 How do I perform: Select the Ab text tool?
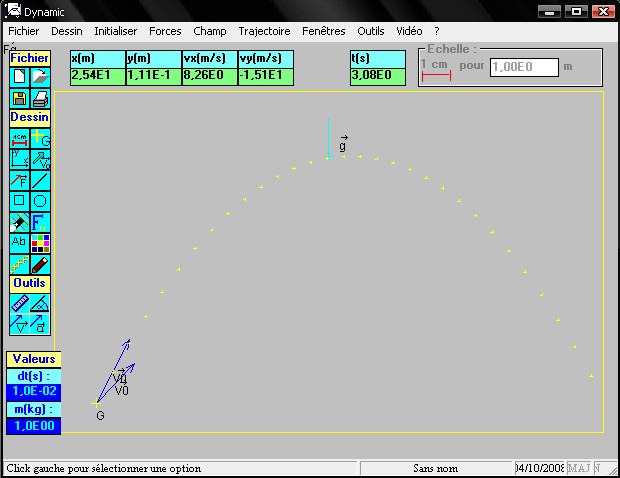pos(19,243)
